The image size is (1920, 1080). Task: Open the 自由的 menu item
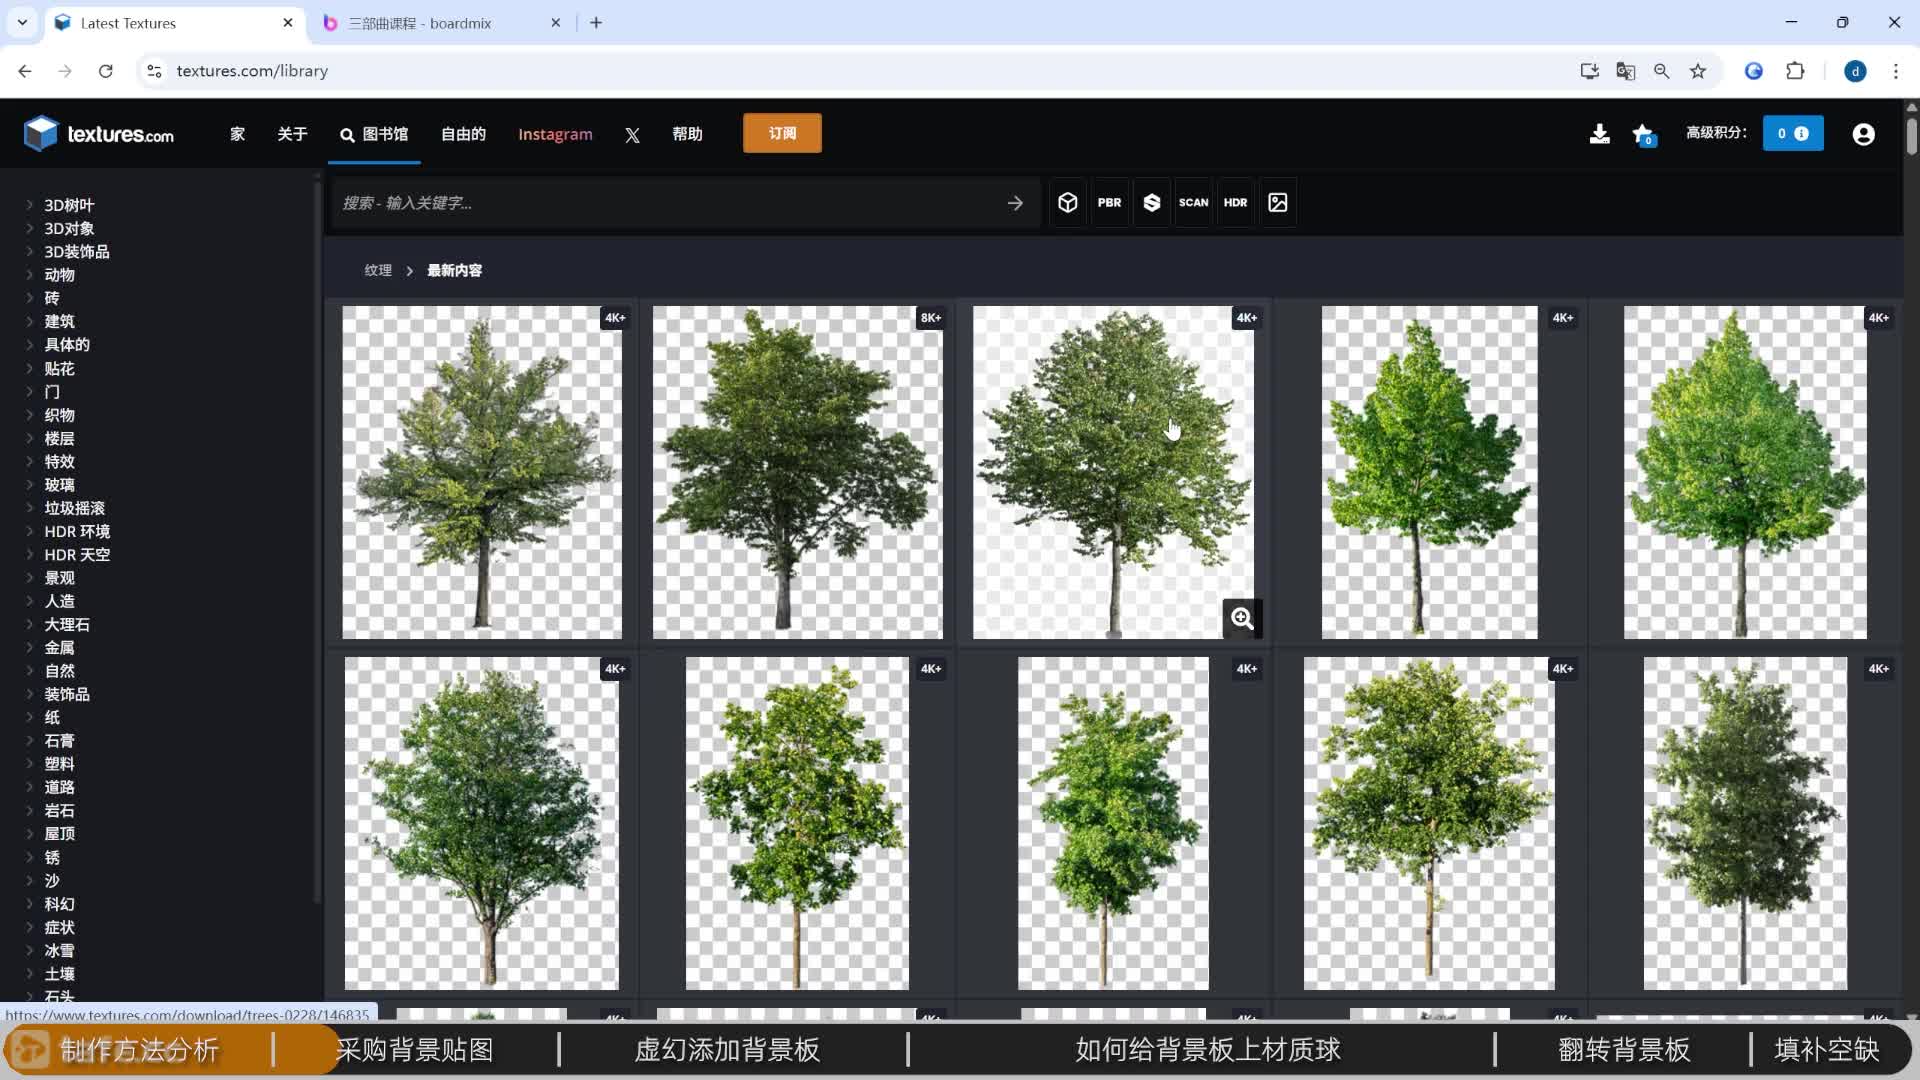(x=463, y=134)
